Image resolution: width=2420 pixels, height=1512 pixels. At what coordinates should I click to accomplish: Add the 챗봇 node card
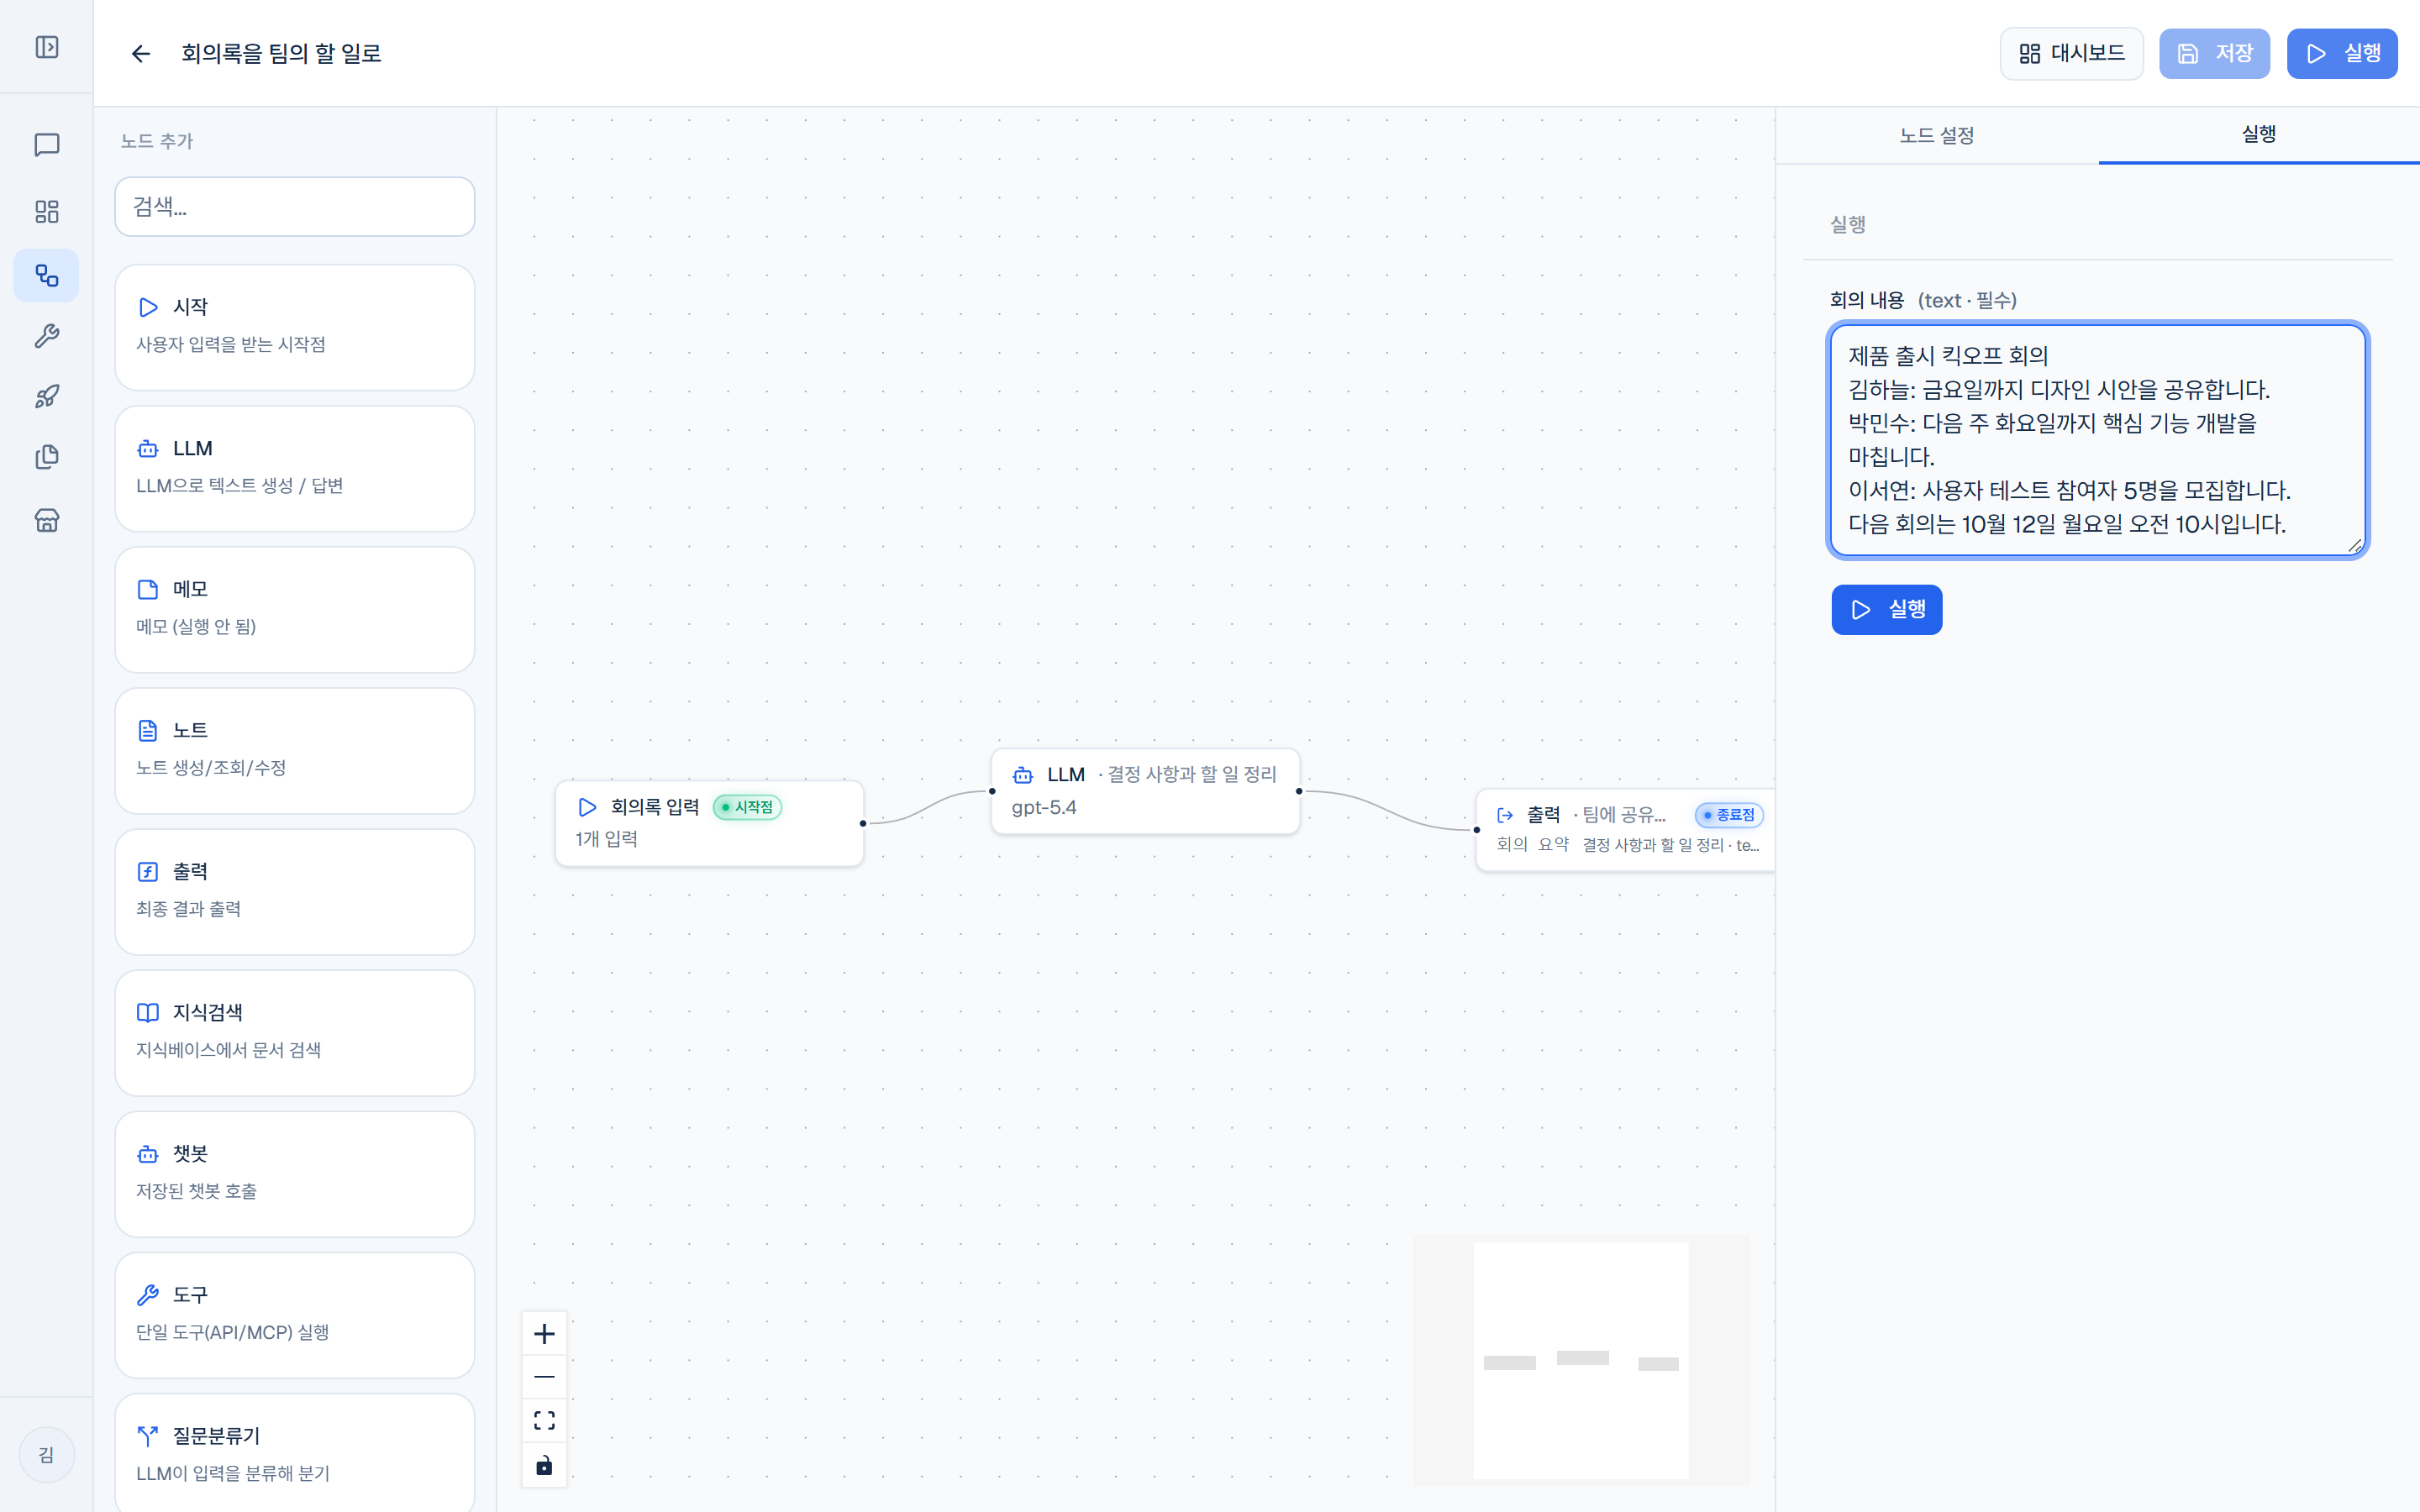(295, 1174)
